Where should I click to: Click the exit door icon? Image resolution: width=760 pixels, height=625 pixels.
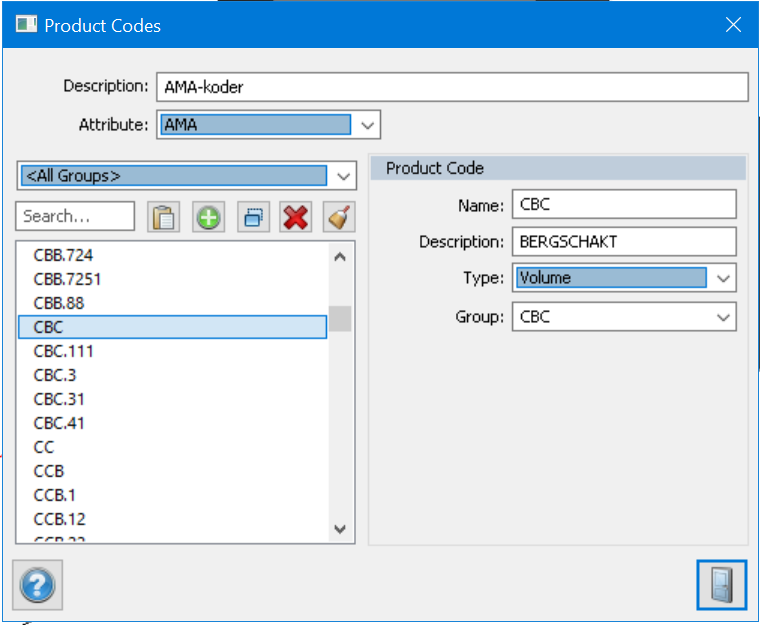721,585
